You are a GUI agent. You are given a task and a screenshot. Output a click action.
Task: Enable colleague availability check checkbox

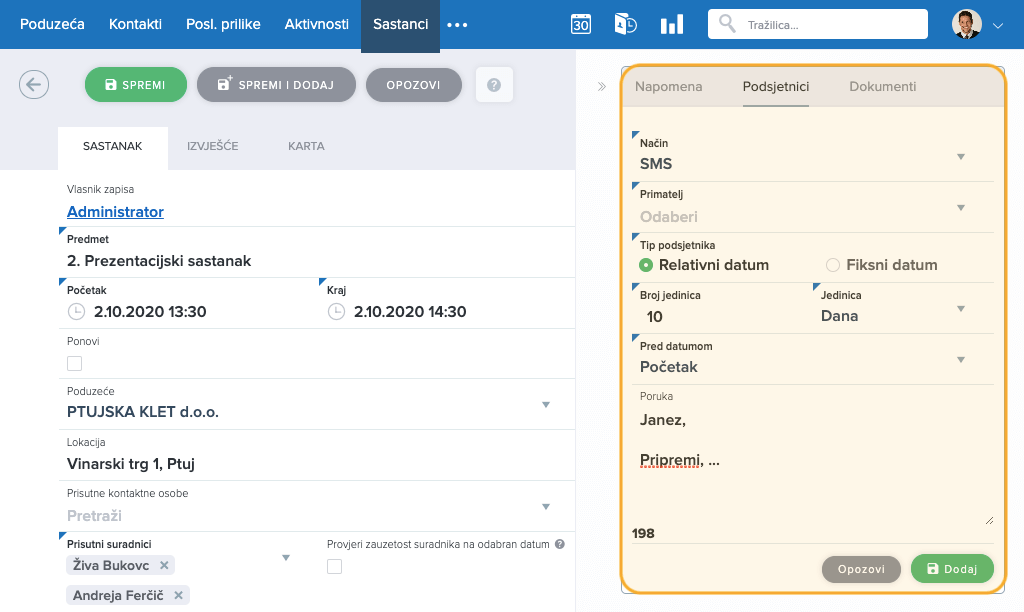pos(334,566)
